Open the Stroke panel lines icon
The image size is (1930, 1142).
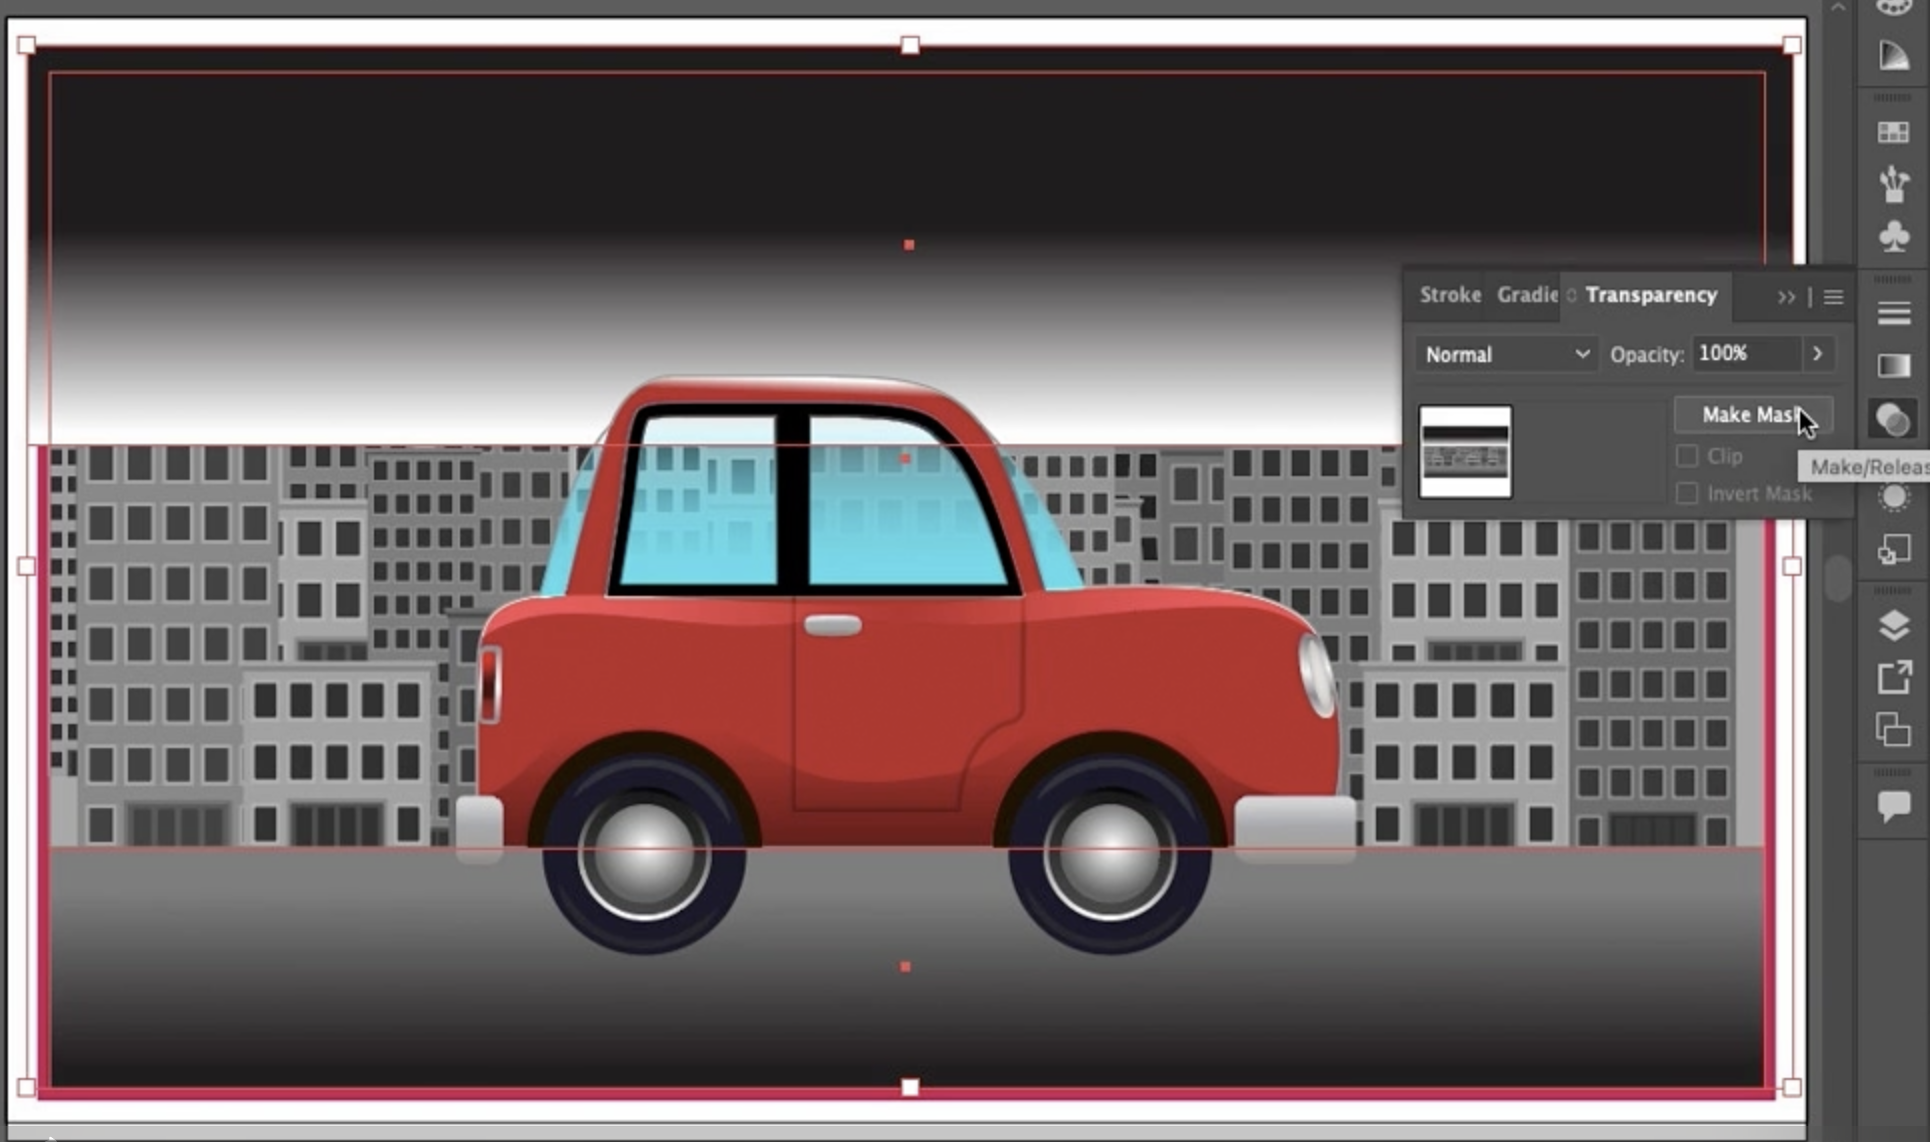1893,314
